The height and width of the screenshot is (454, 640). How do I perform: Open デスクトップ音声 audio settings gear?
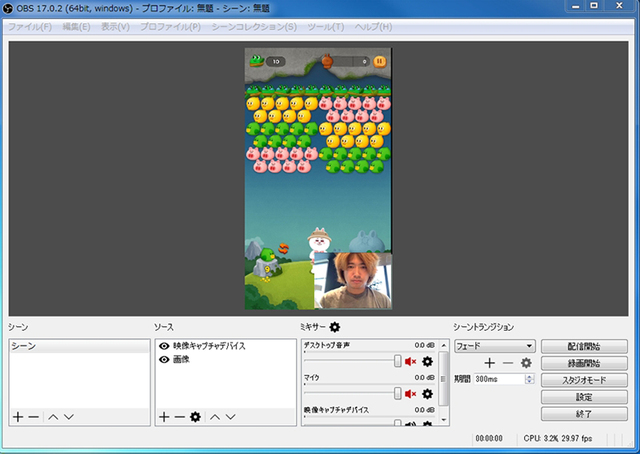click(x=427, y=361)
